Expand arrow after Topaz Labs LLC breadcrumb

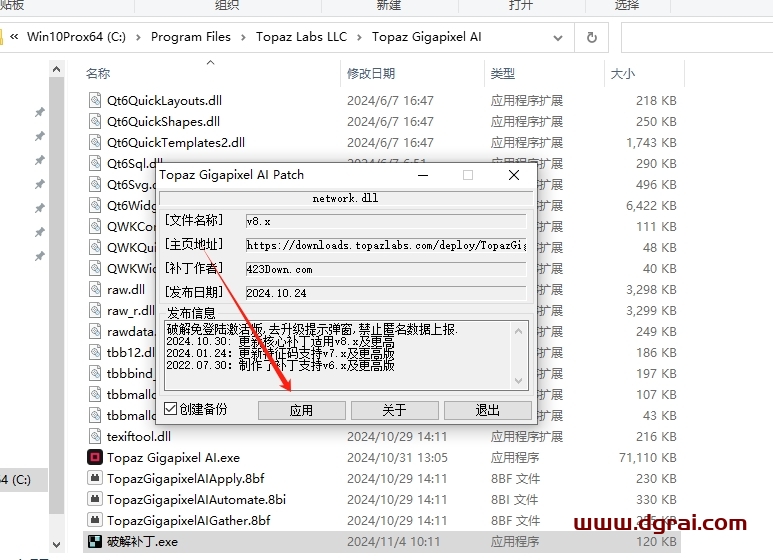pyautogui.click(x=359, y=37)
